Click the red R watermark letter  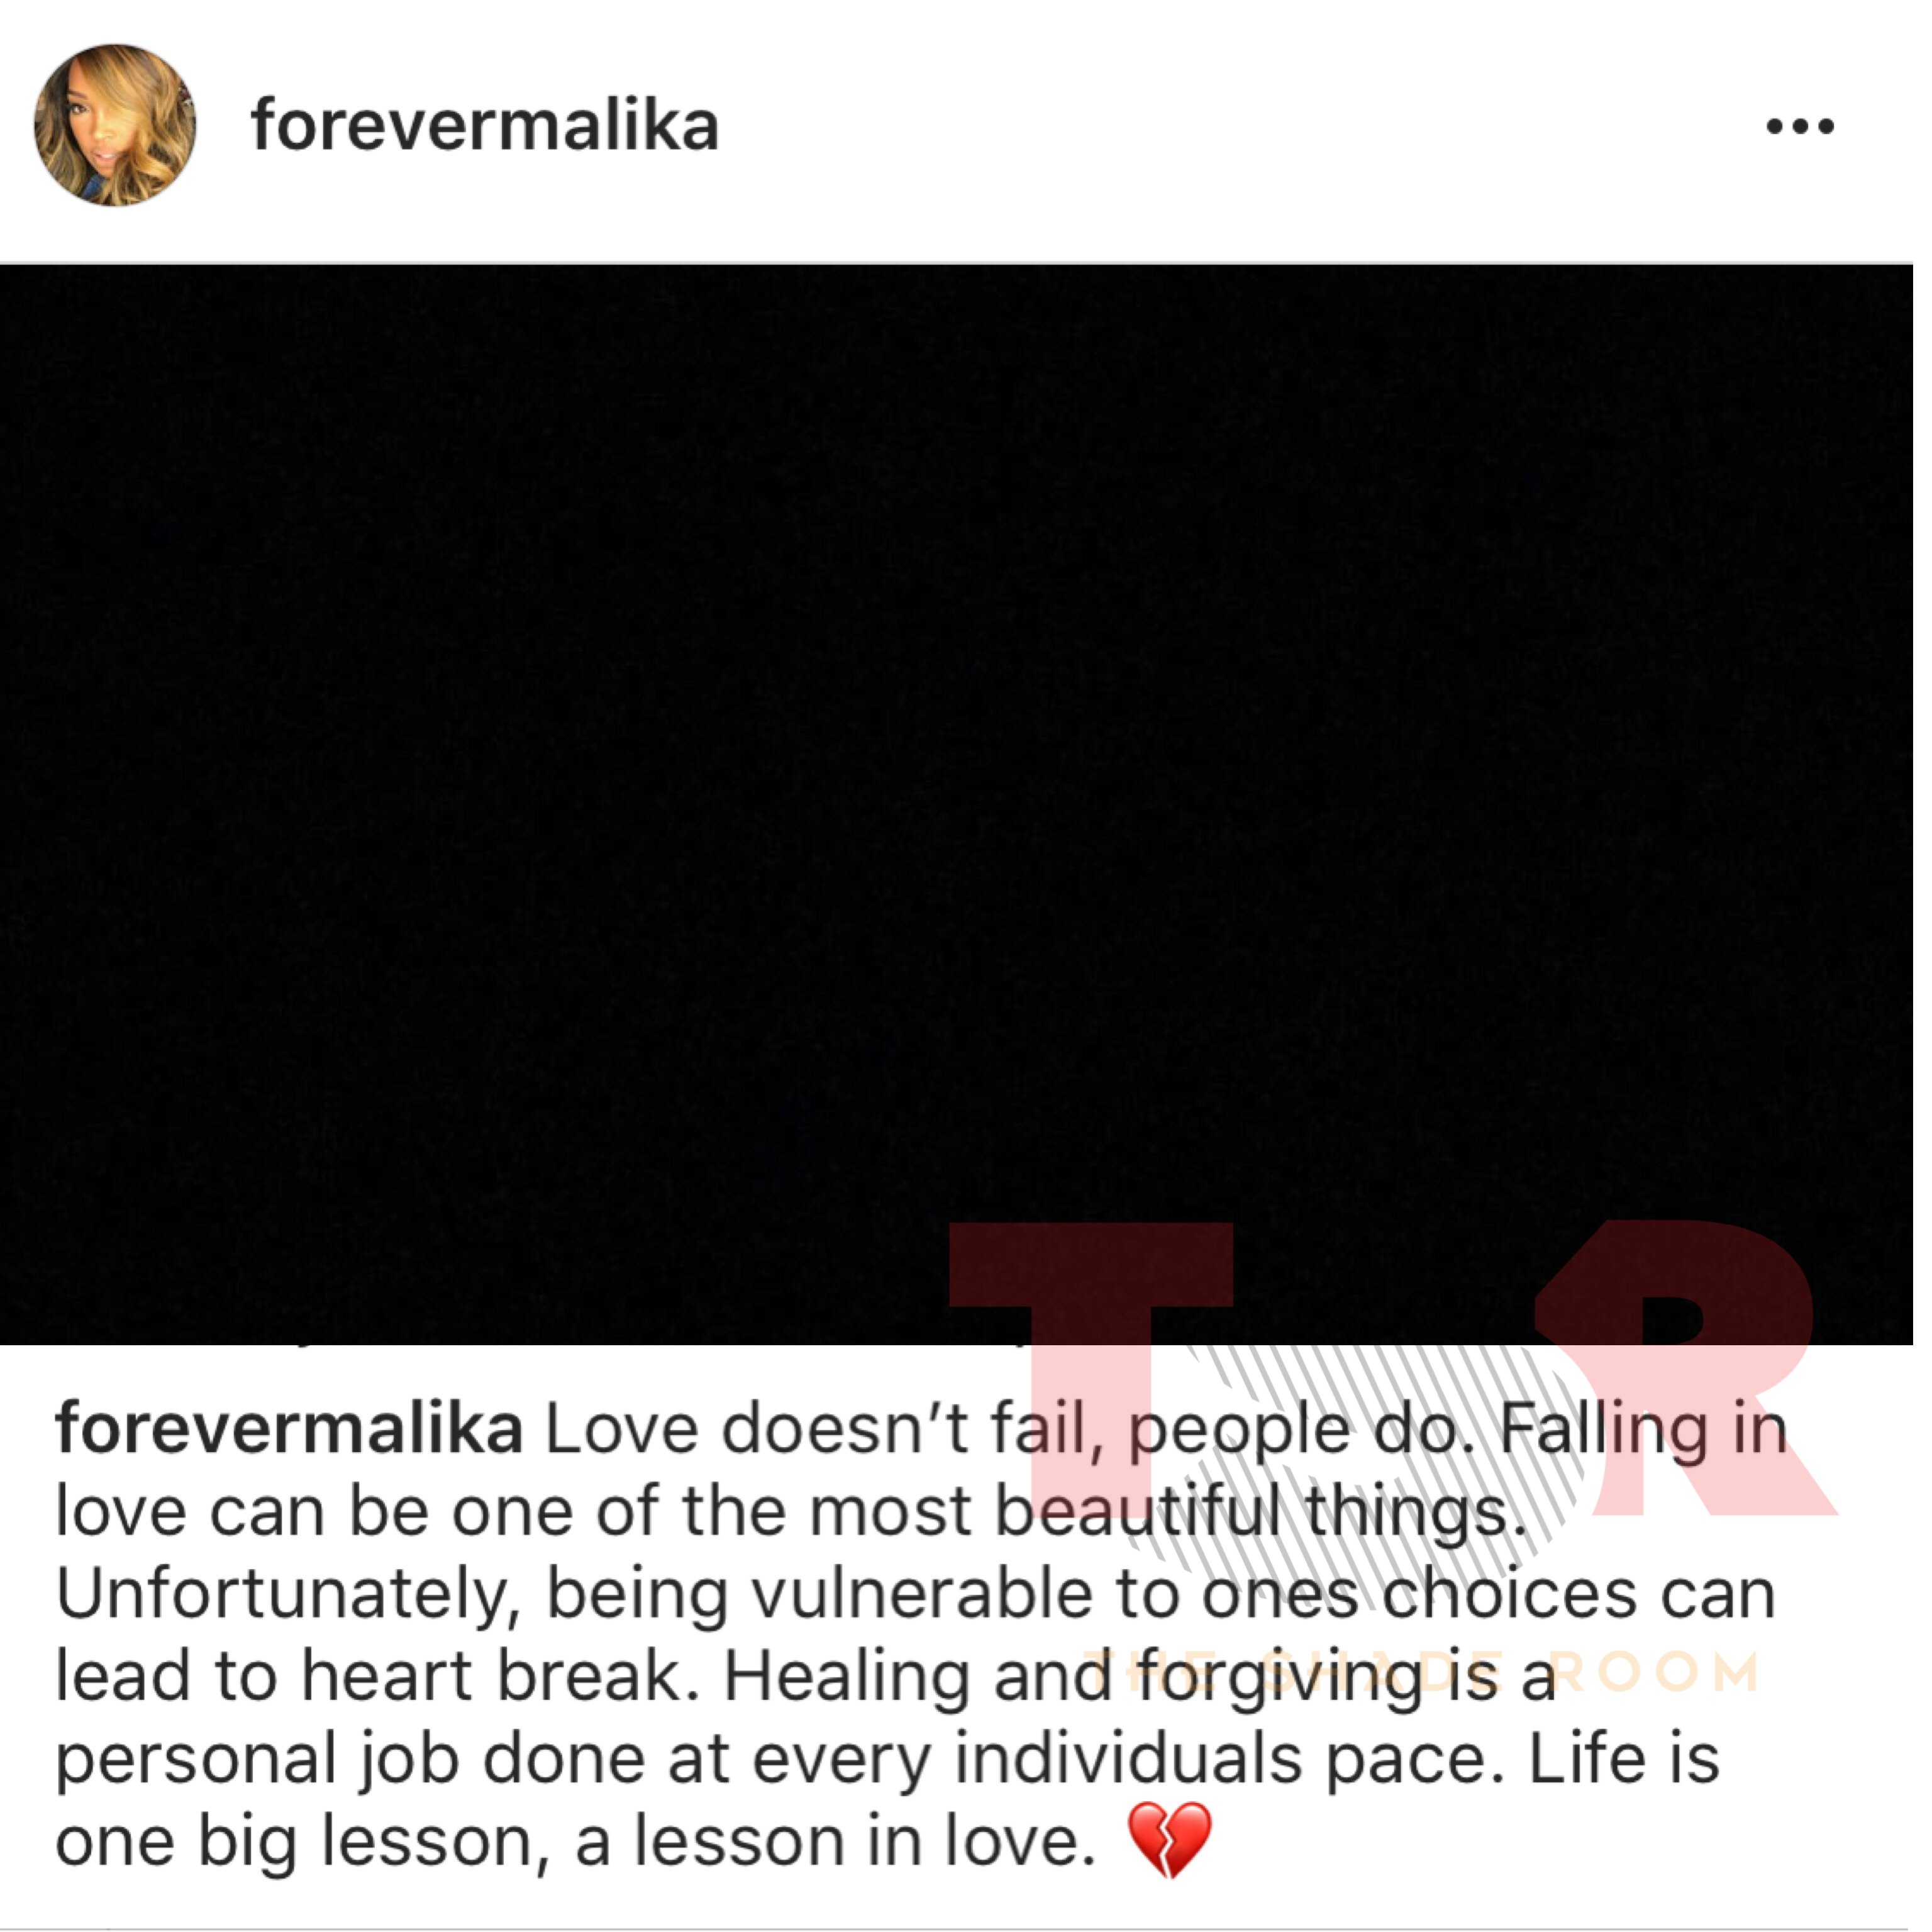pos(1685,1368)
